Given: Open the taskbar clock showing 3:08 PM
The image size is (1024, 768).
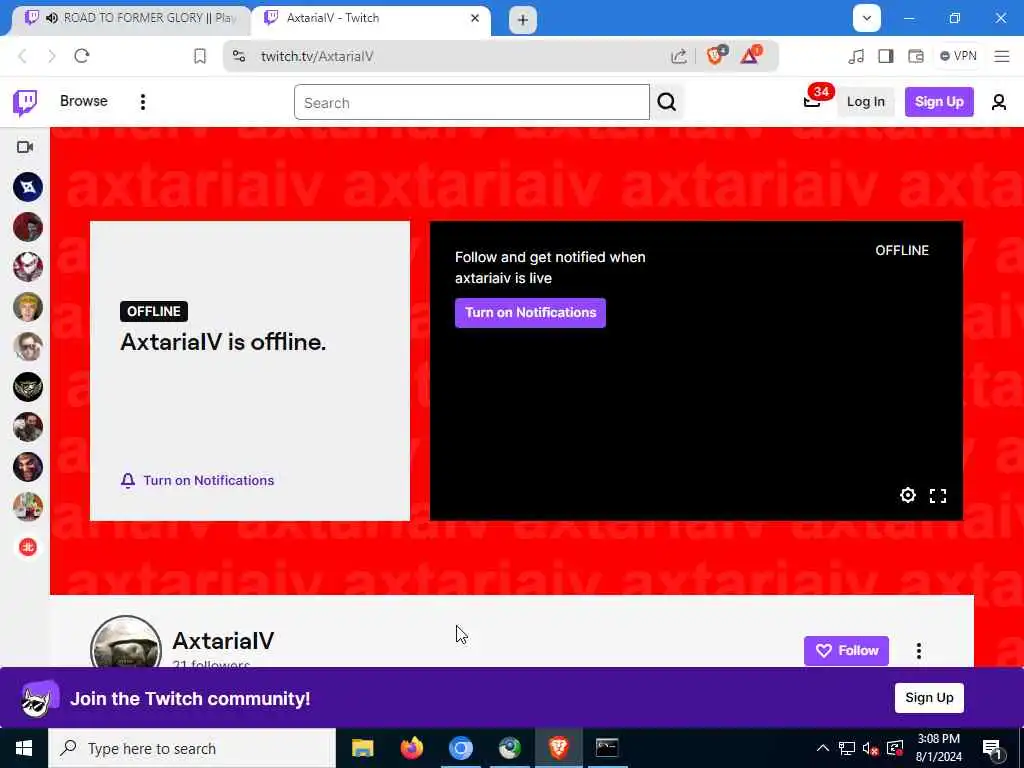Looking at the screenshot, I should tap(938, 748).
